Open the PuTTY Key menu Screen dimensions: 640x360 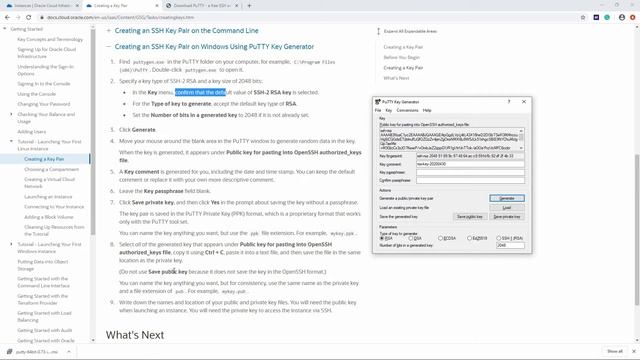389,111
